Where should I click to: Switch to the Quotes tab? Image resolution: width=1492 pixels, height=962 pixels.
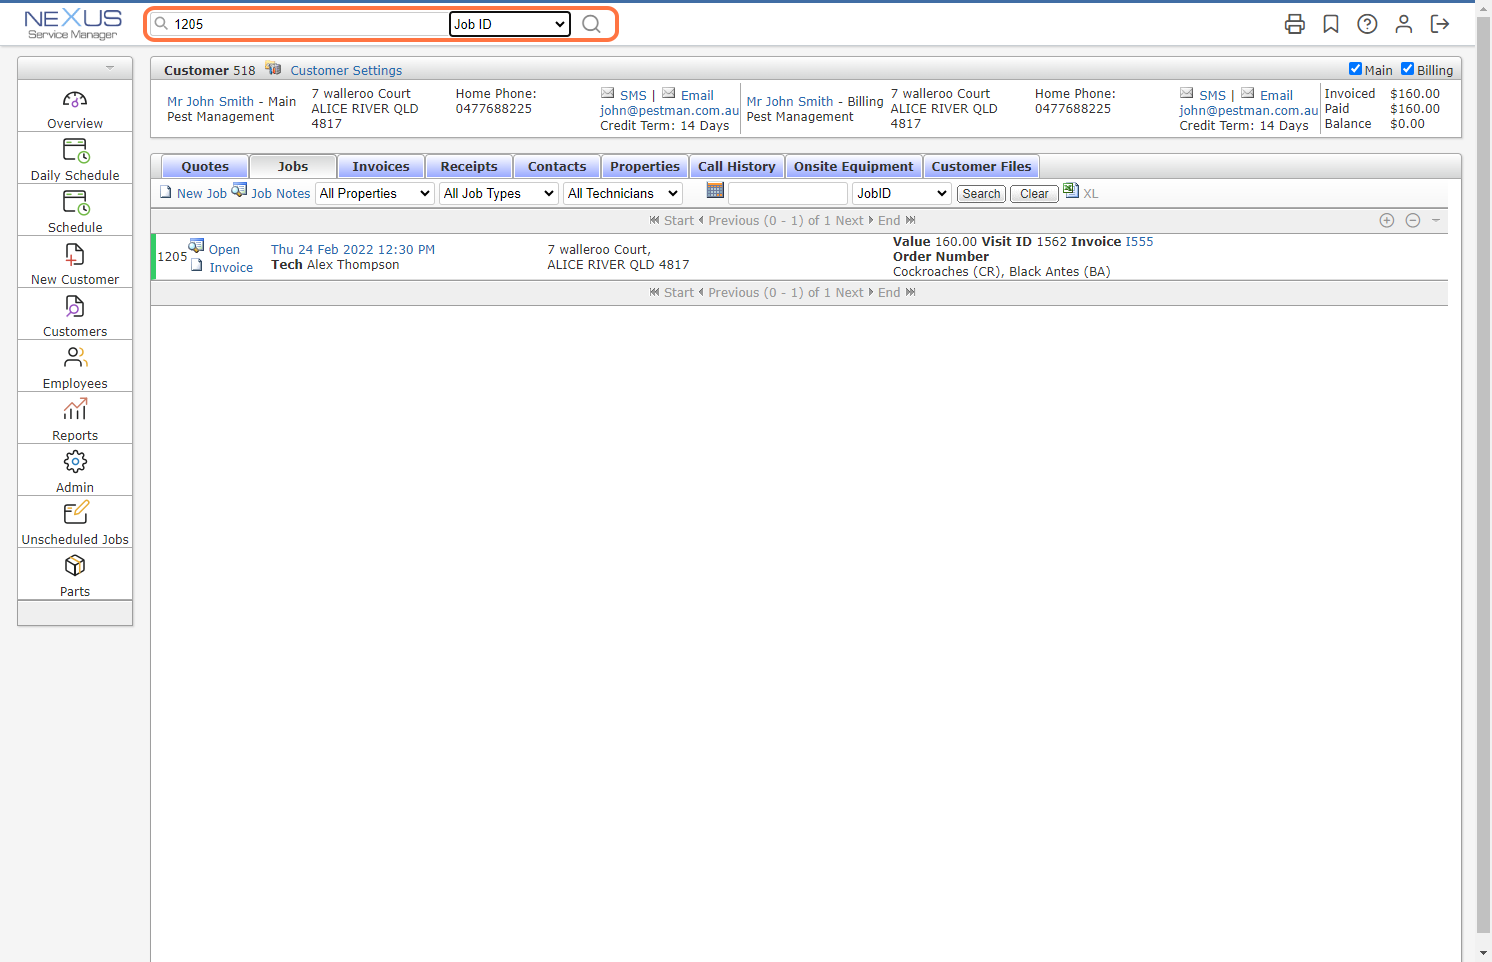click(205, 167)
